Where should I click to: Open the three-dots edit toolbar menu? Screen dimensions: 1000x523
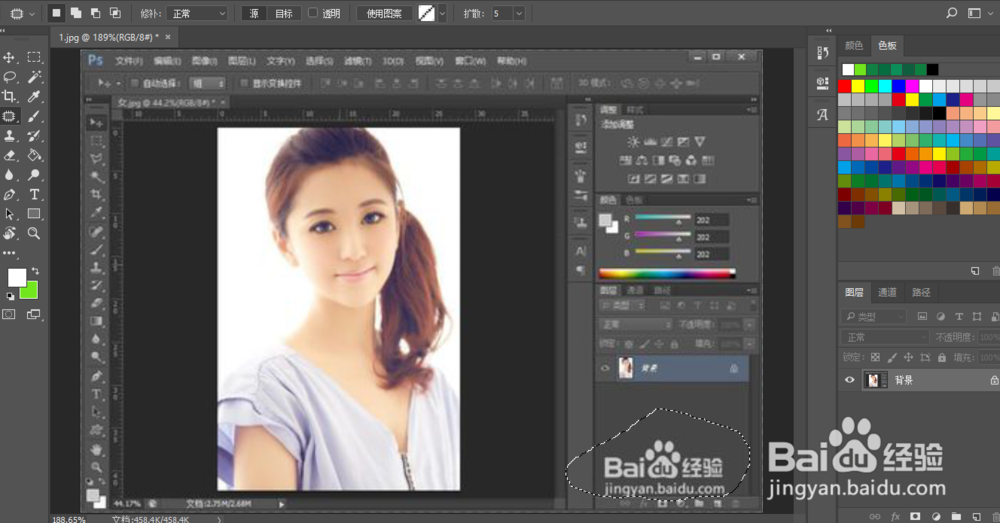[x=9, y=253]
